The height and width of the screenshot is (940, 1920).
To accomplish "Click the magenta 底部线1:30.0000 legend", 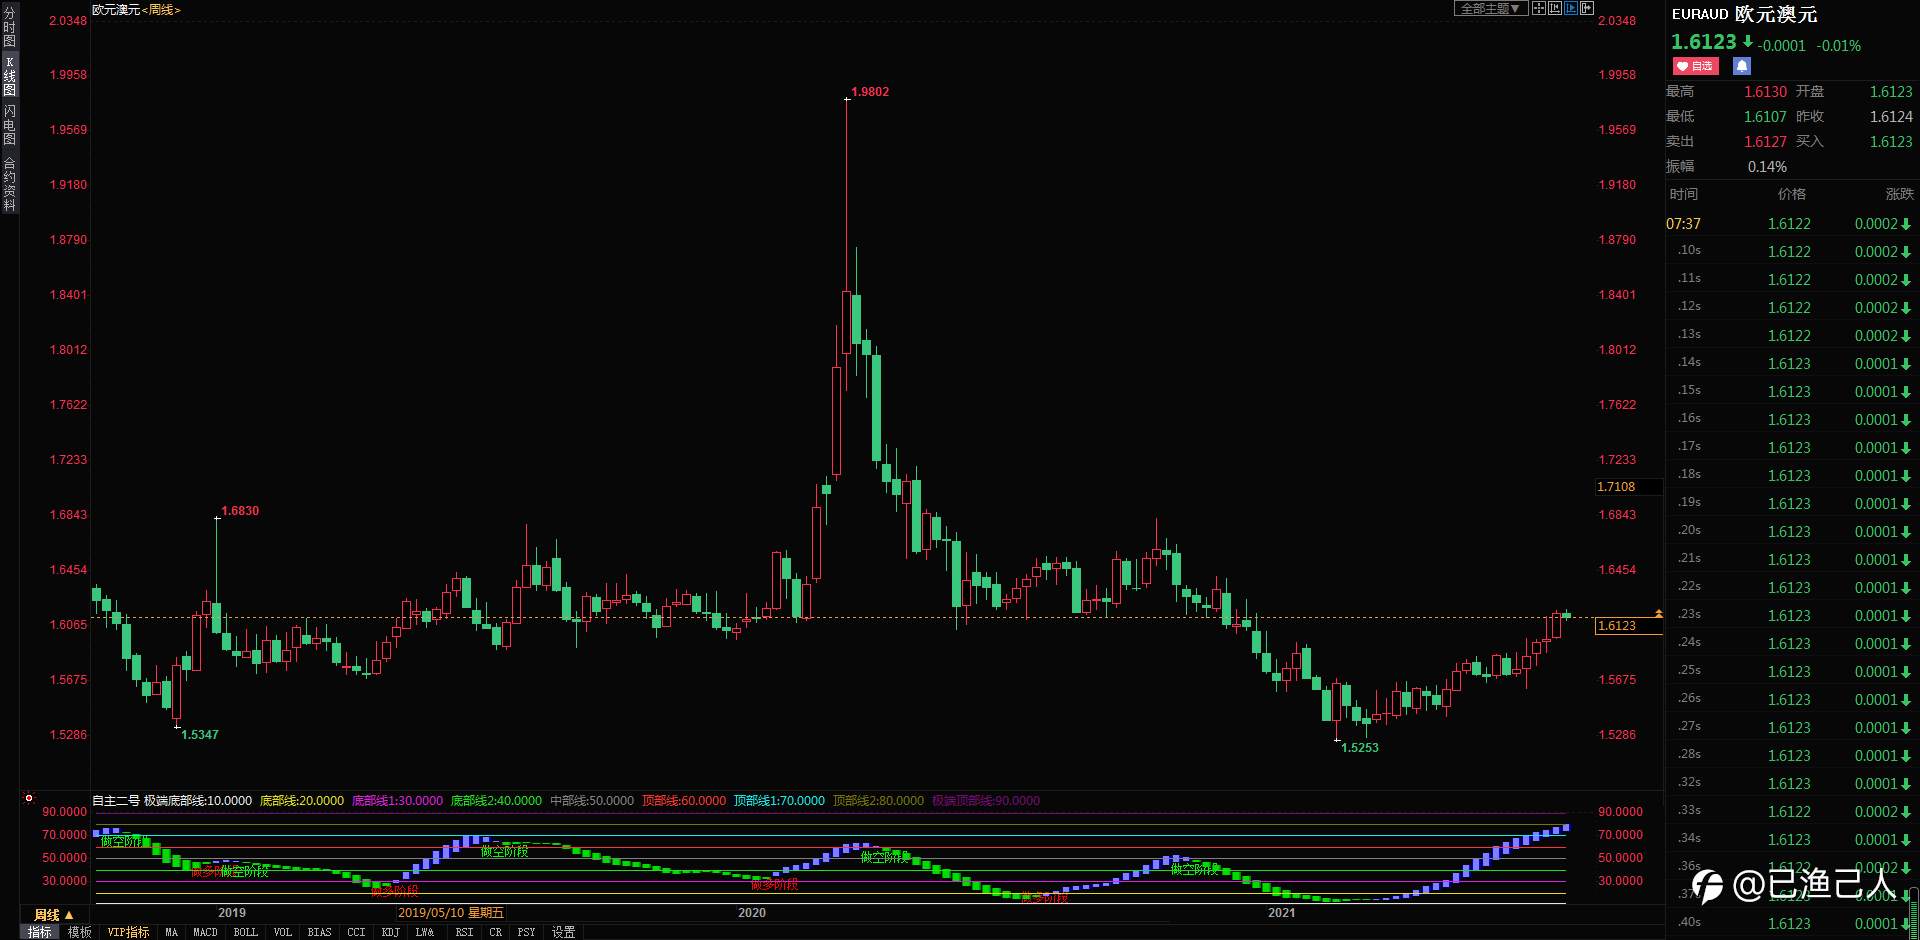I will click(x=397, y=801).
